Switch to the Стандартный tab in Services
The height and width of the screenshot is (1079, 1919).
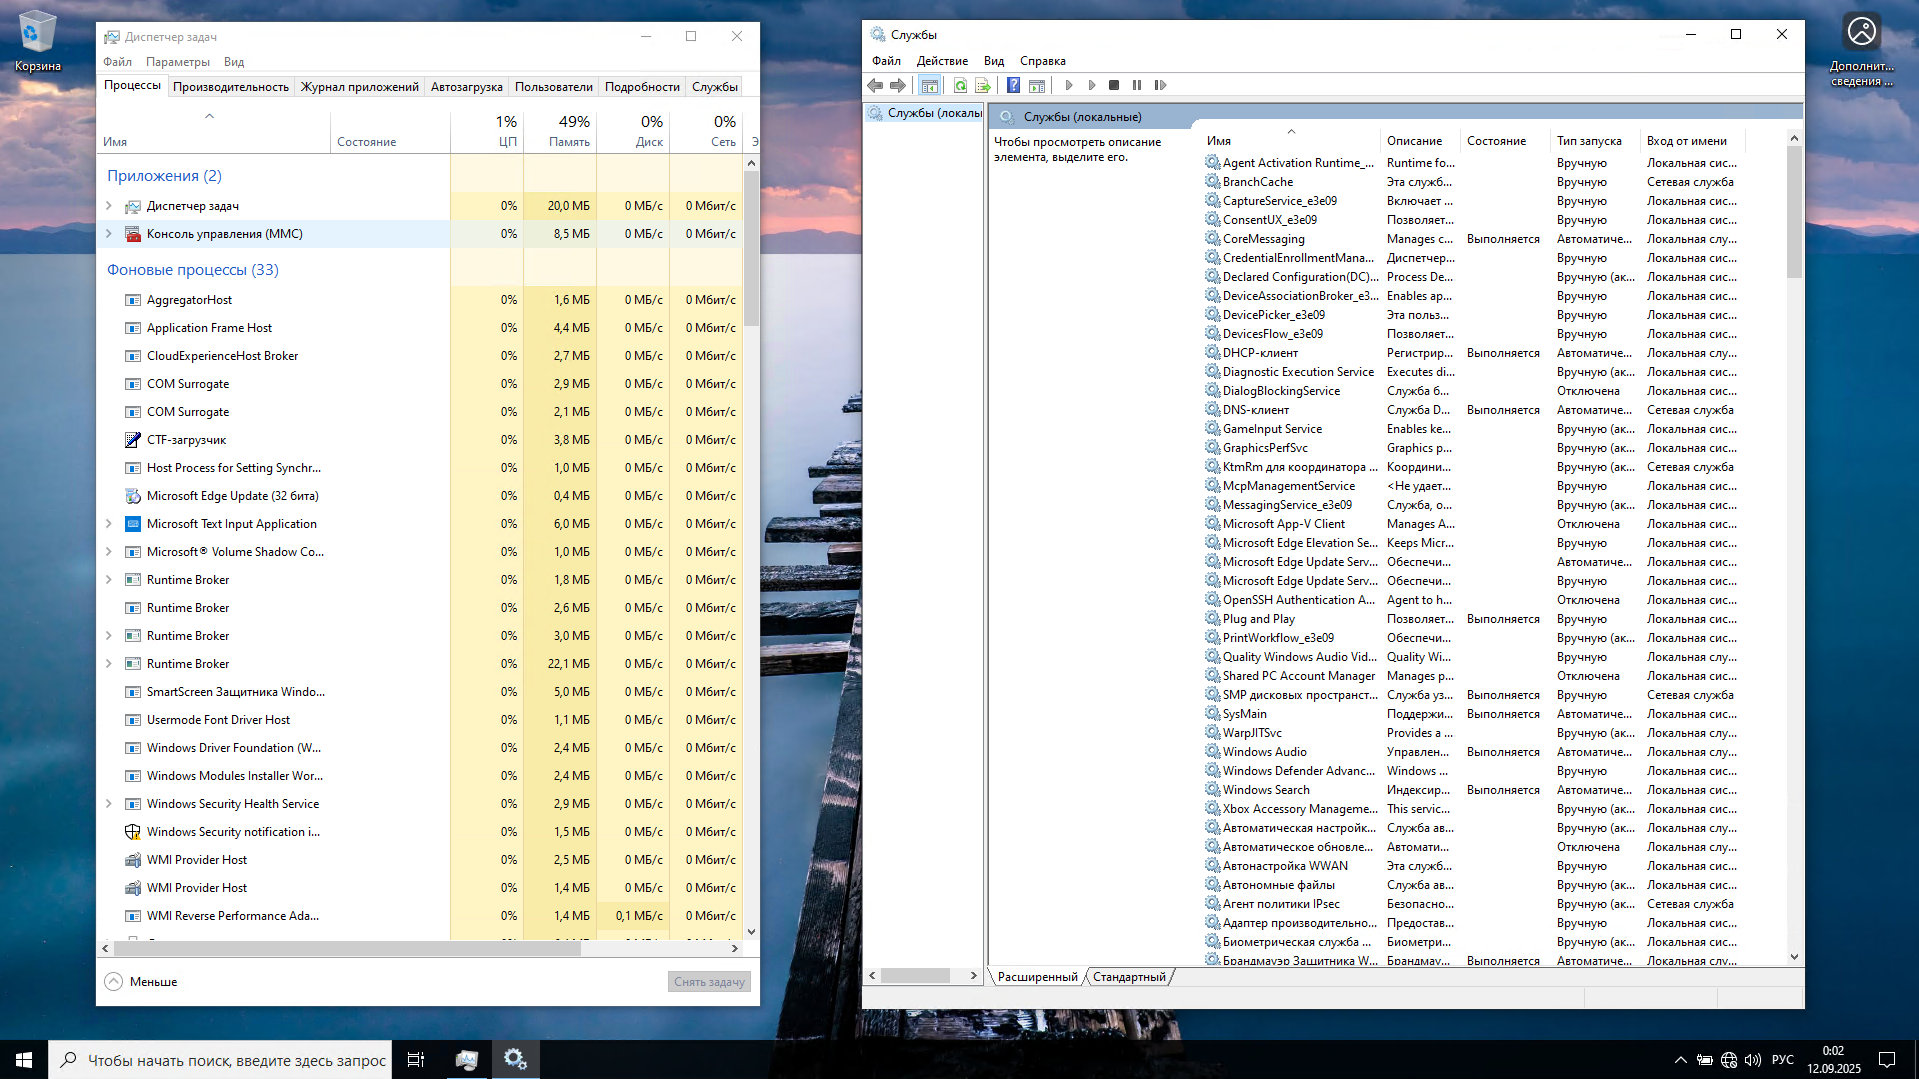point(1129,977)
